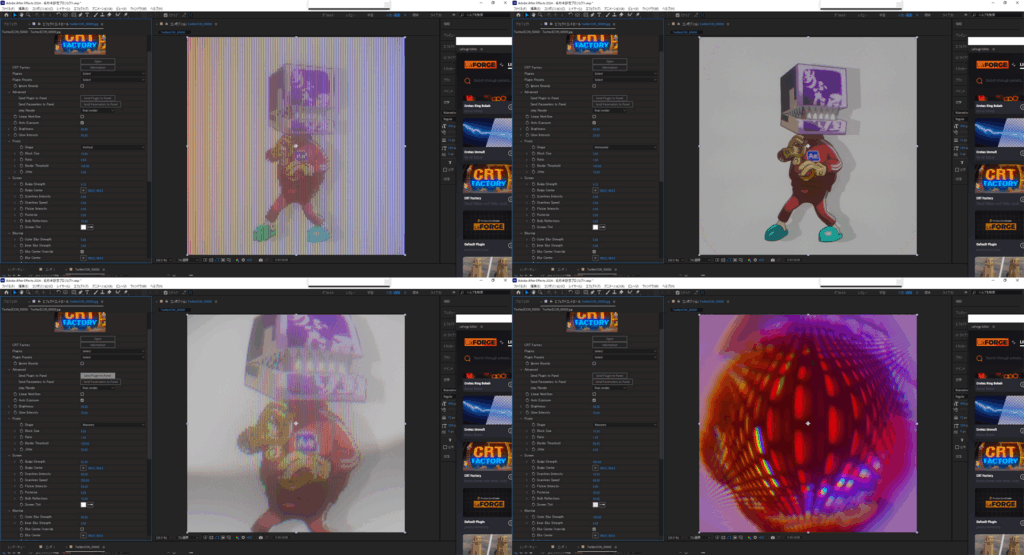Click the white Screen Tint swatch in the striped-preview window
The width and height of the screenshot is (1024, 555).
pos(83,227)
